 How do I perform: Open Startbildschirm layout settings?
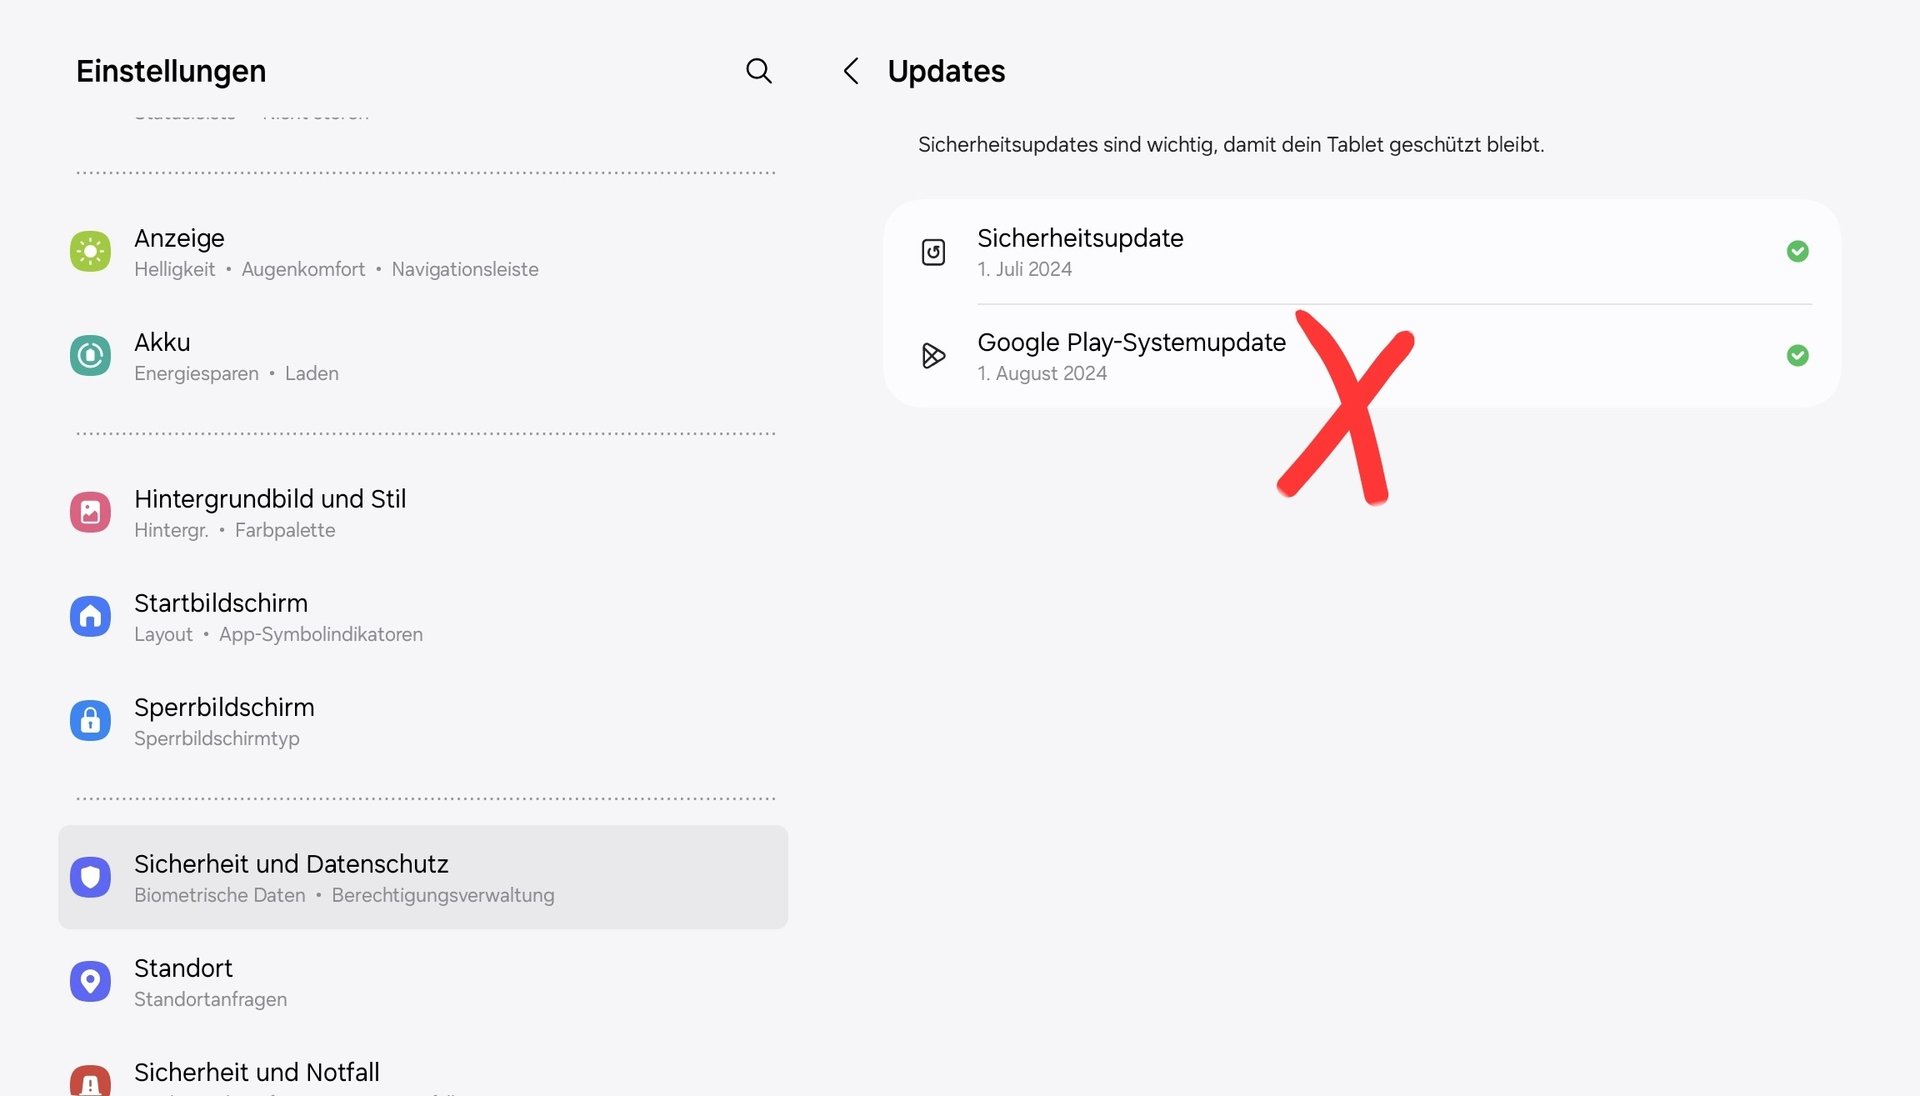(x=278, y=617)
